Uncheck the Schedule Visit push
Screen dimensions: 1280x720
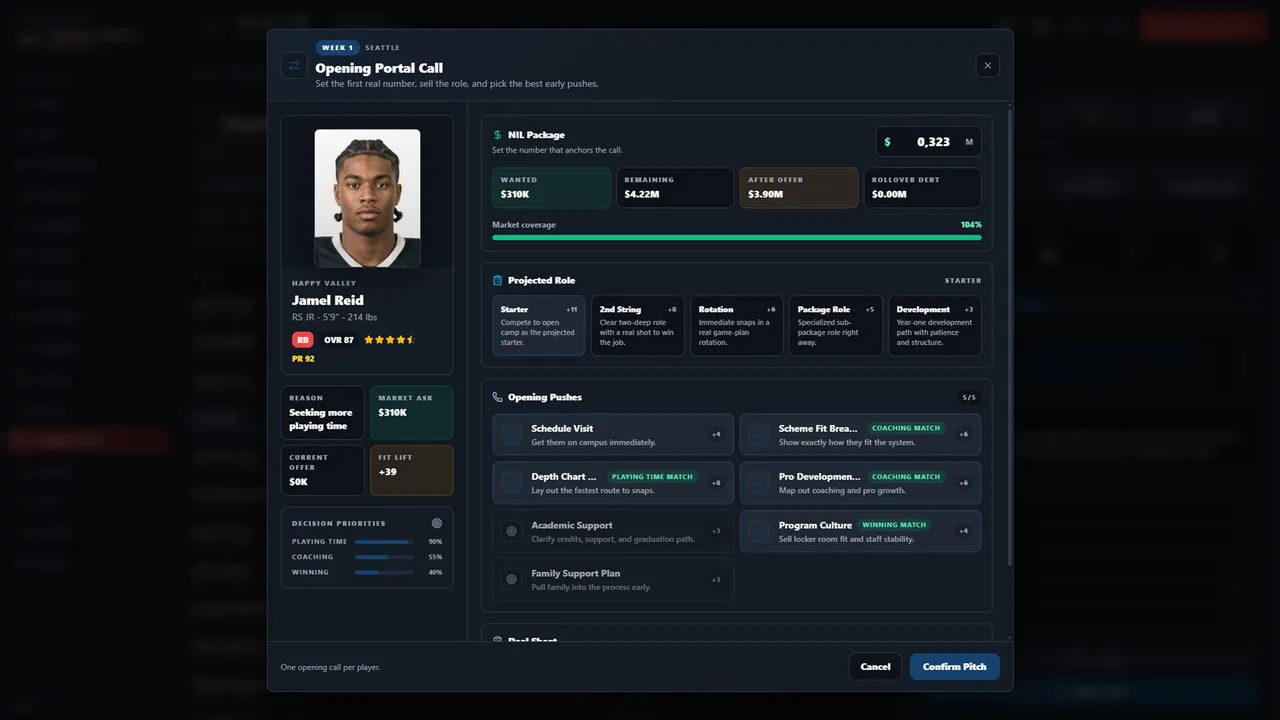512,434
